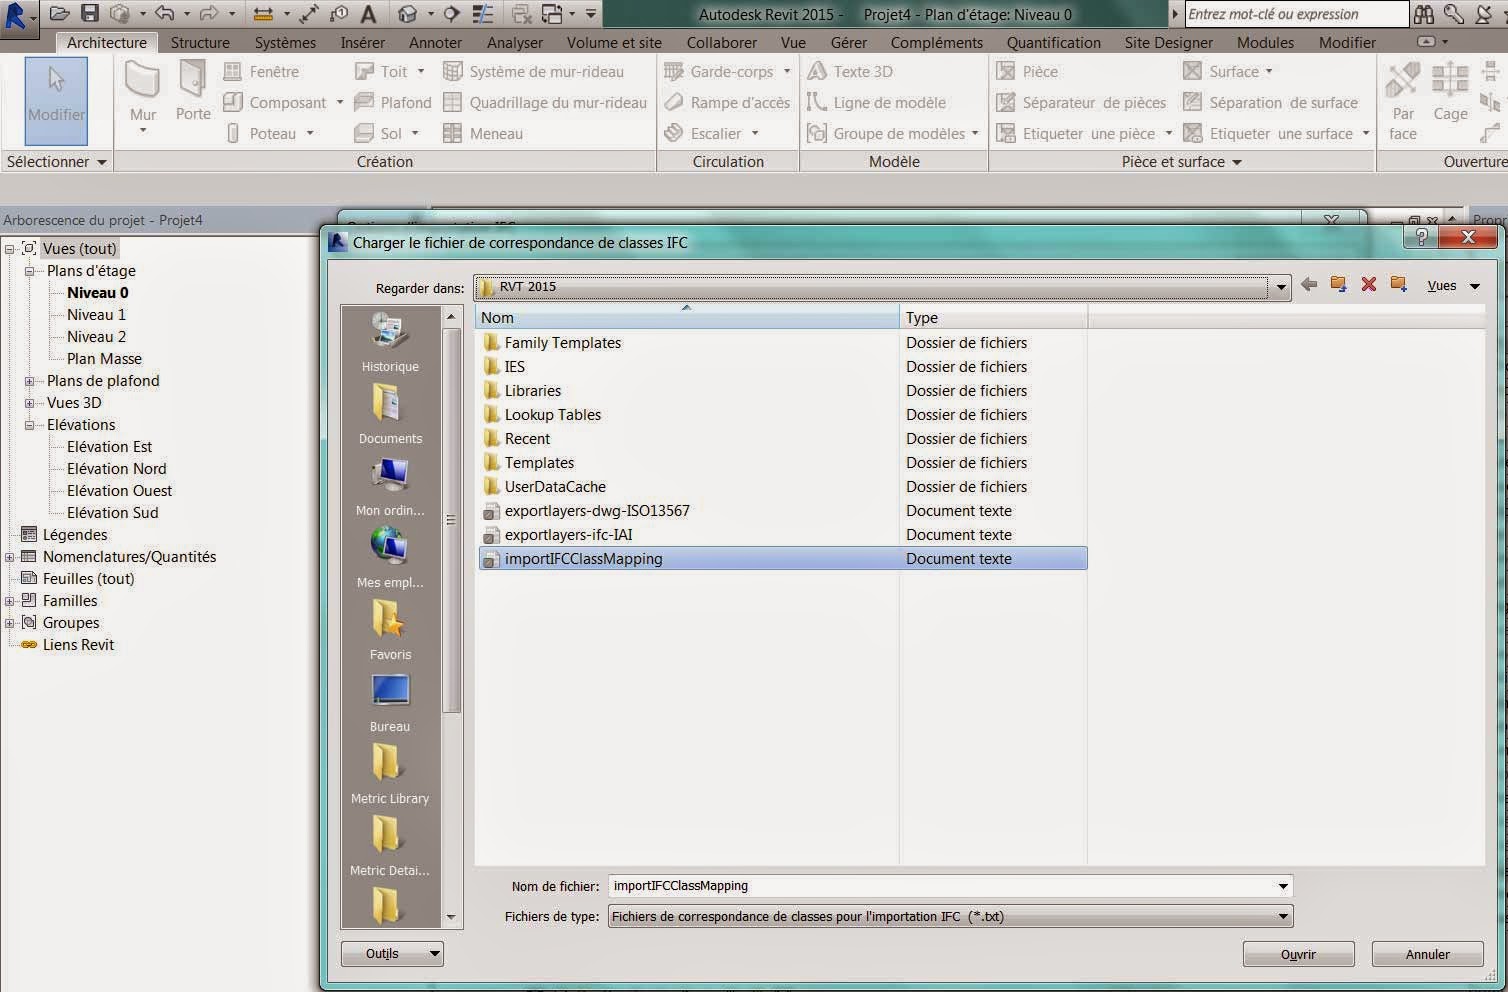Viewport: 1508px width, 992px height.
Task: Select the Séparation de surface tool
Action: 1270,103
